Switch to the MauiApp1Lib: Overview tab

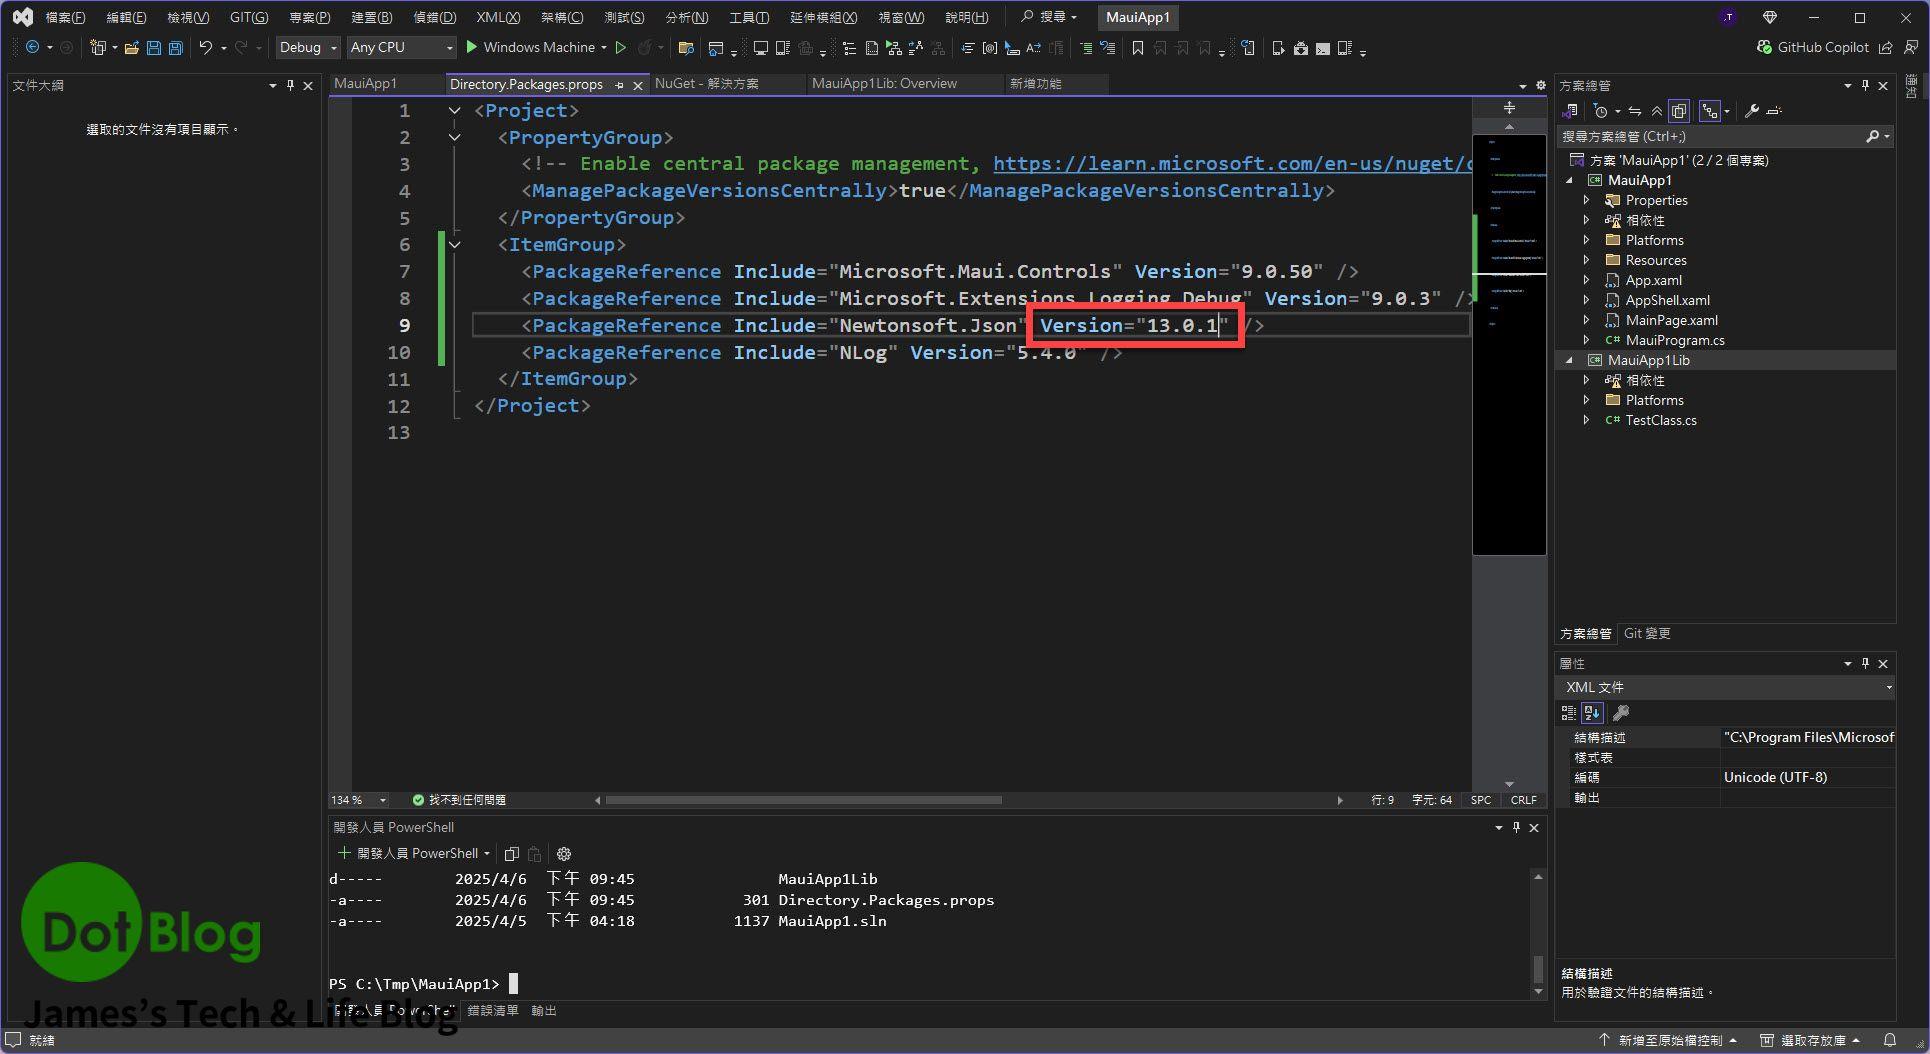(x=884, y=84)
